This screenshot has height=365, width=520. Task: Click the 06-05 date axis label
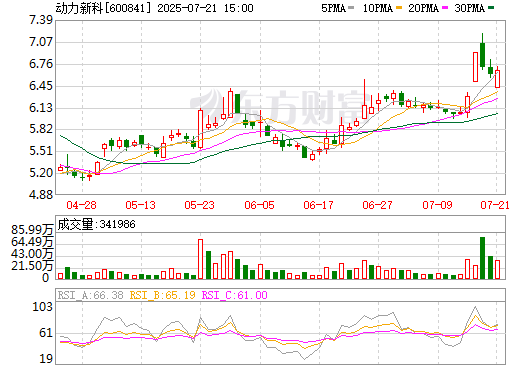[259, 205]
